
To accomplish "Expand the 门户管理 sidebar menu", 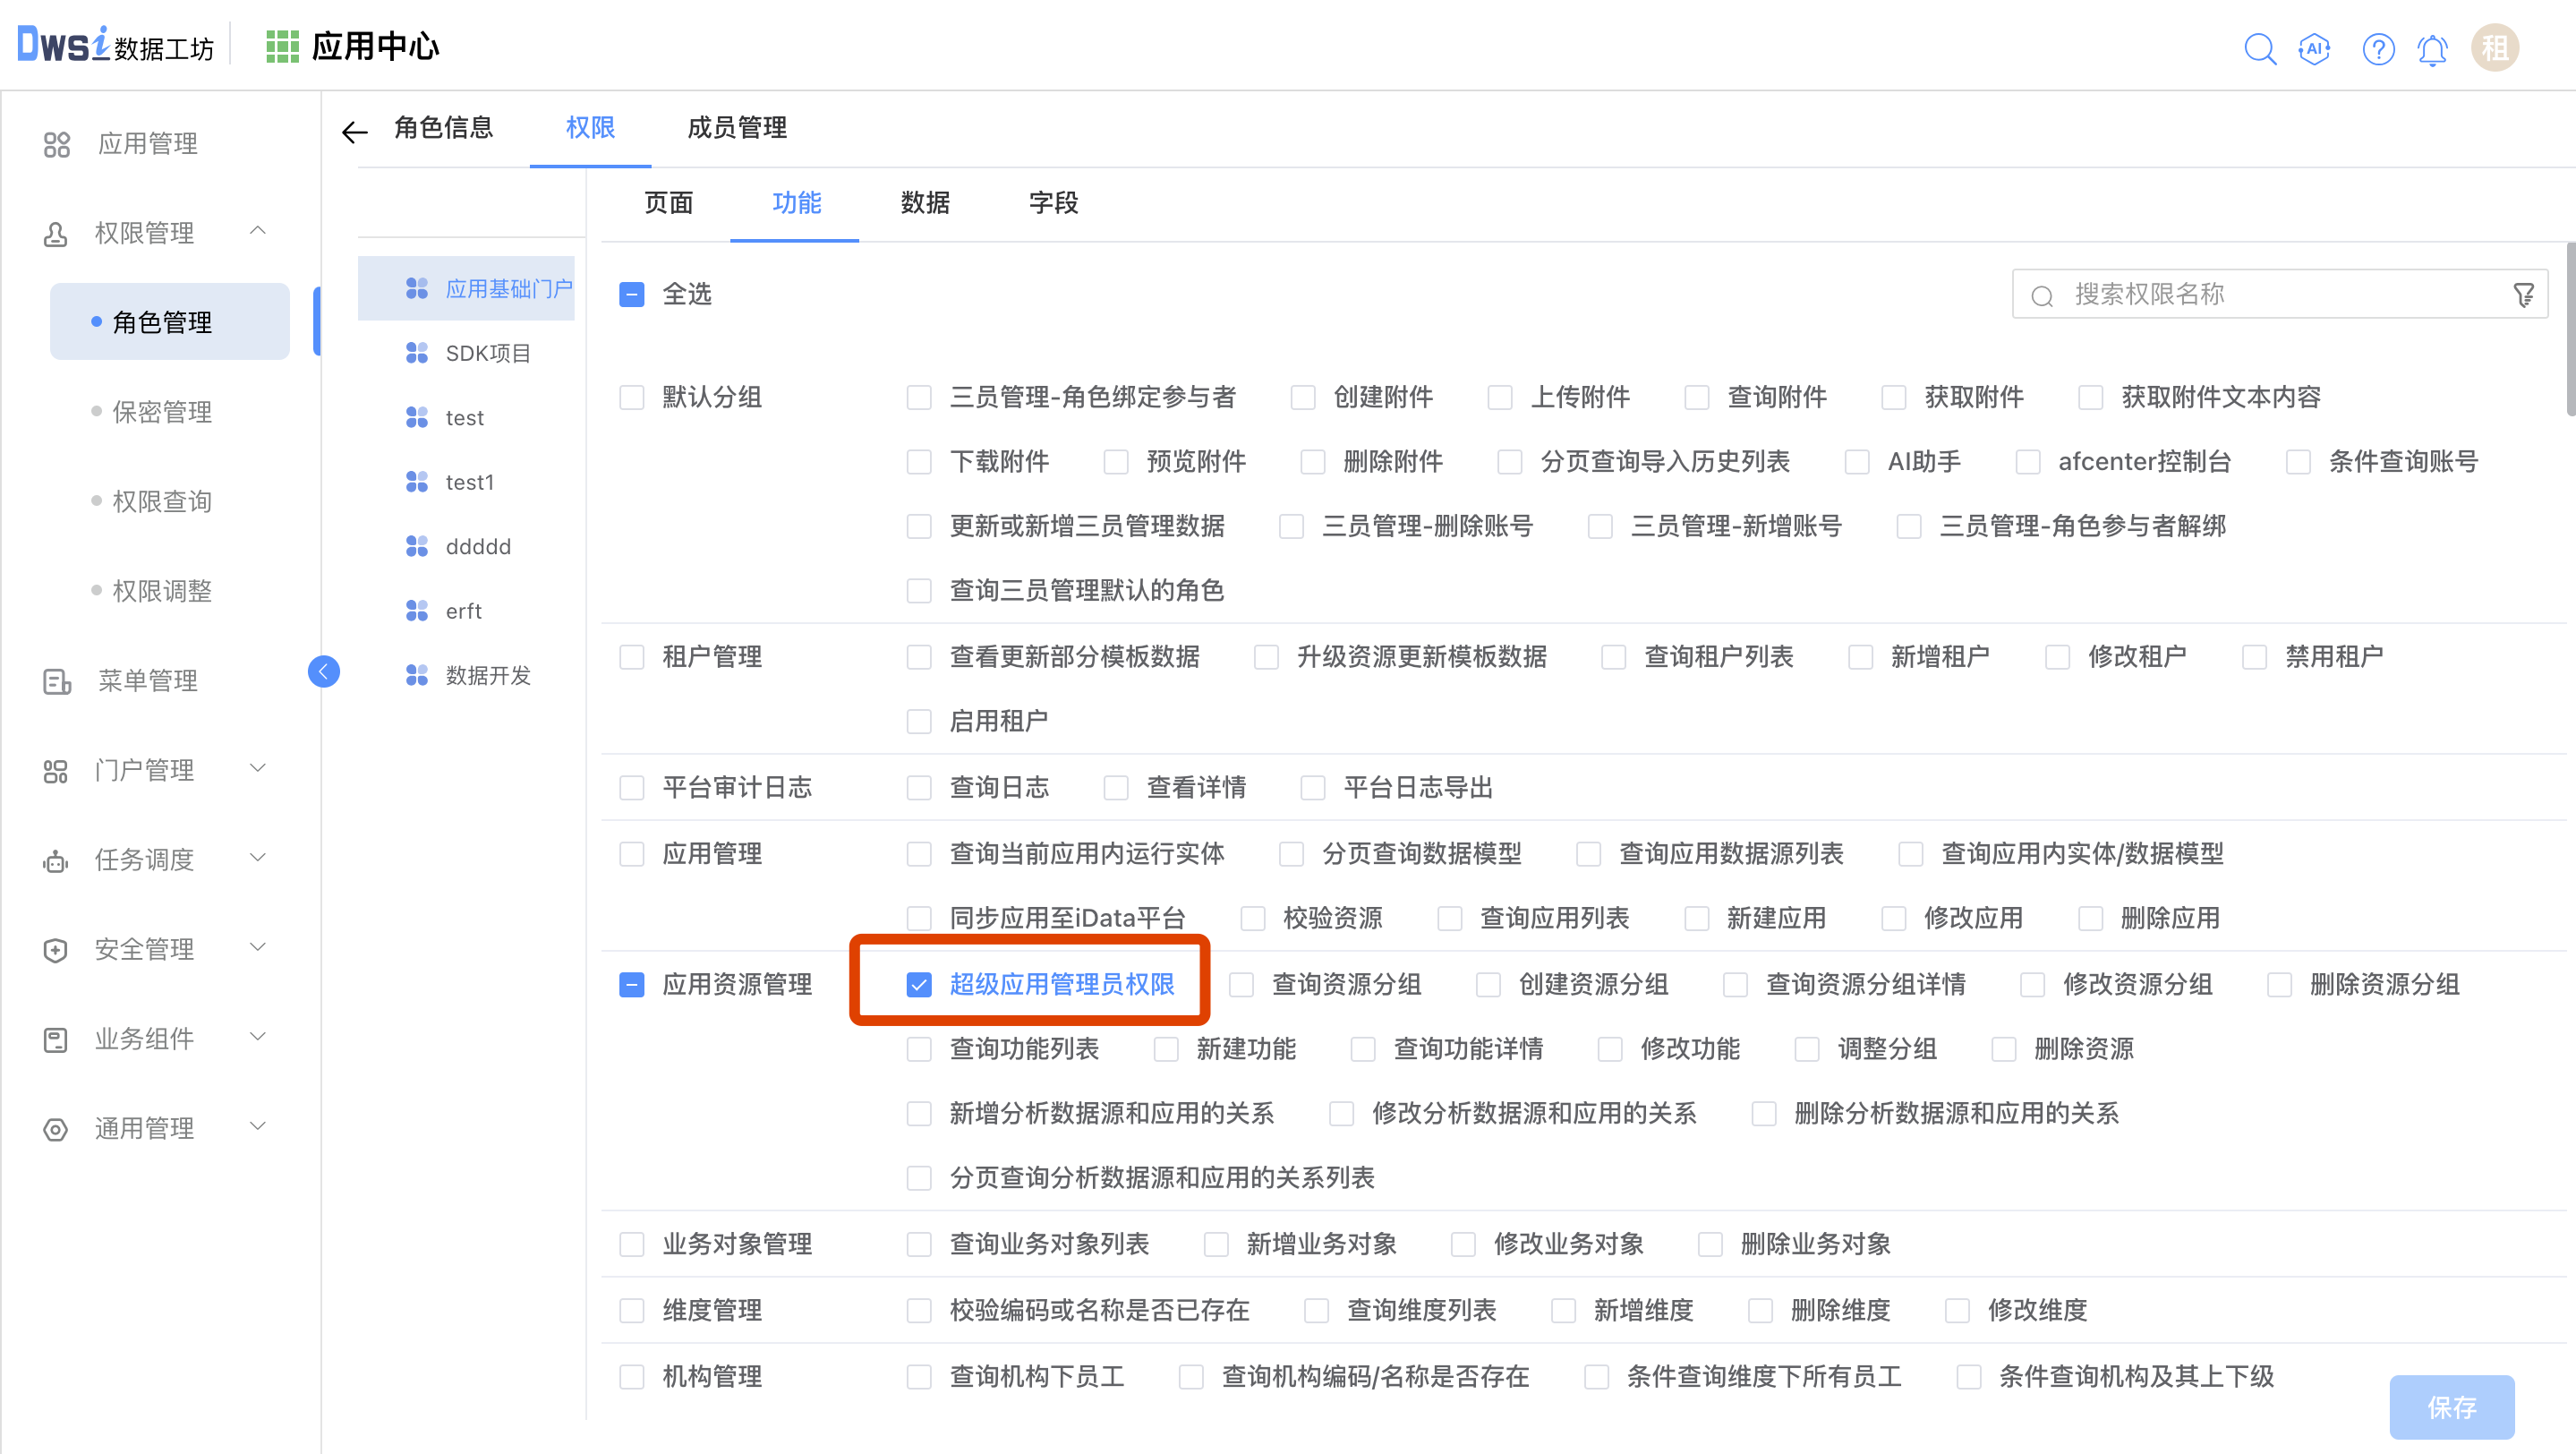I will tap(257, 768).
